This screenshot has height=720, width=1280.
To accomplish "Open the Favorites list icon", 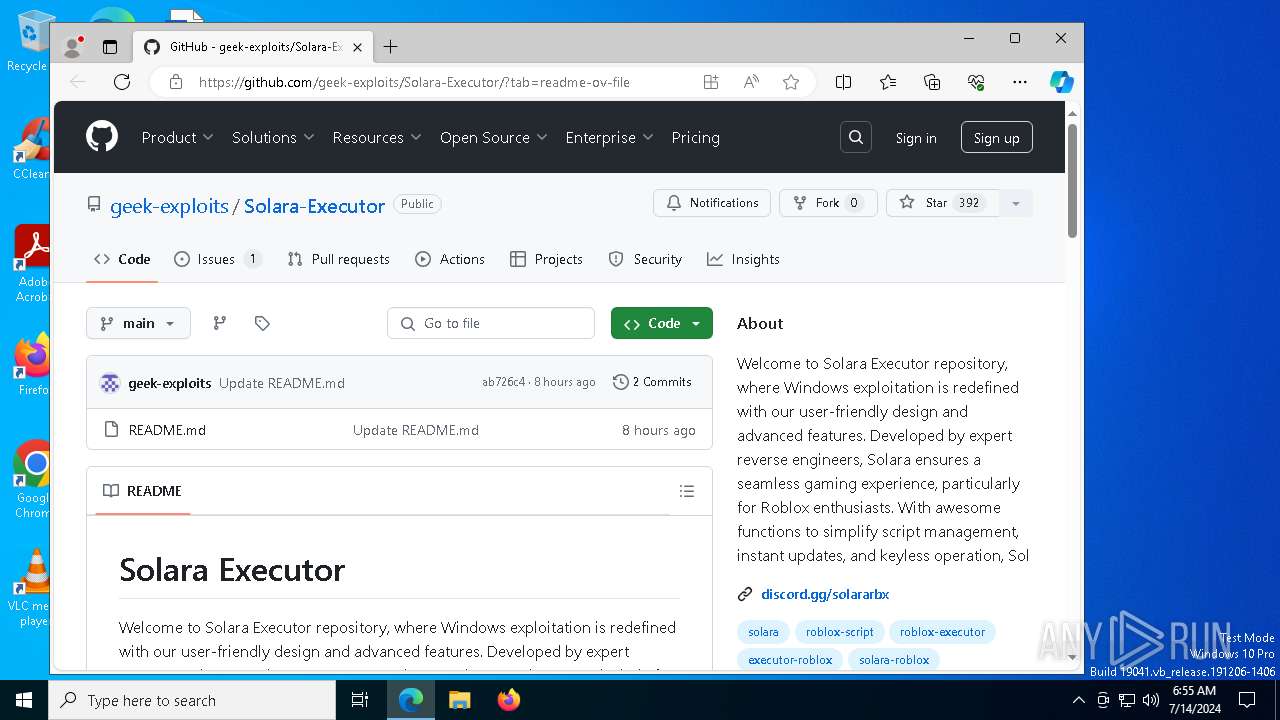I will 888,82.
